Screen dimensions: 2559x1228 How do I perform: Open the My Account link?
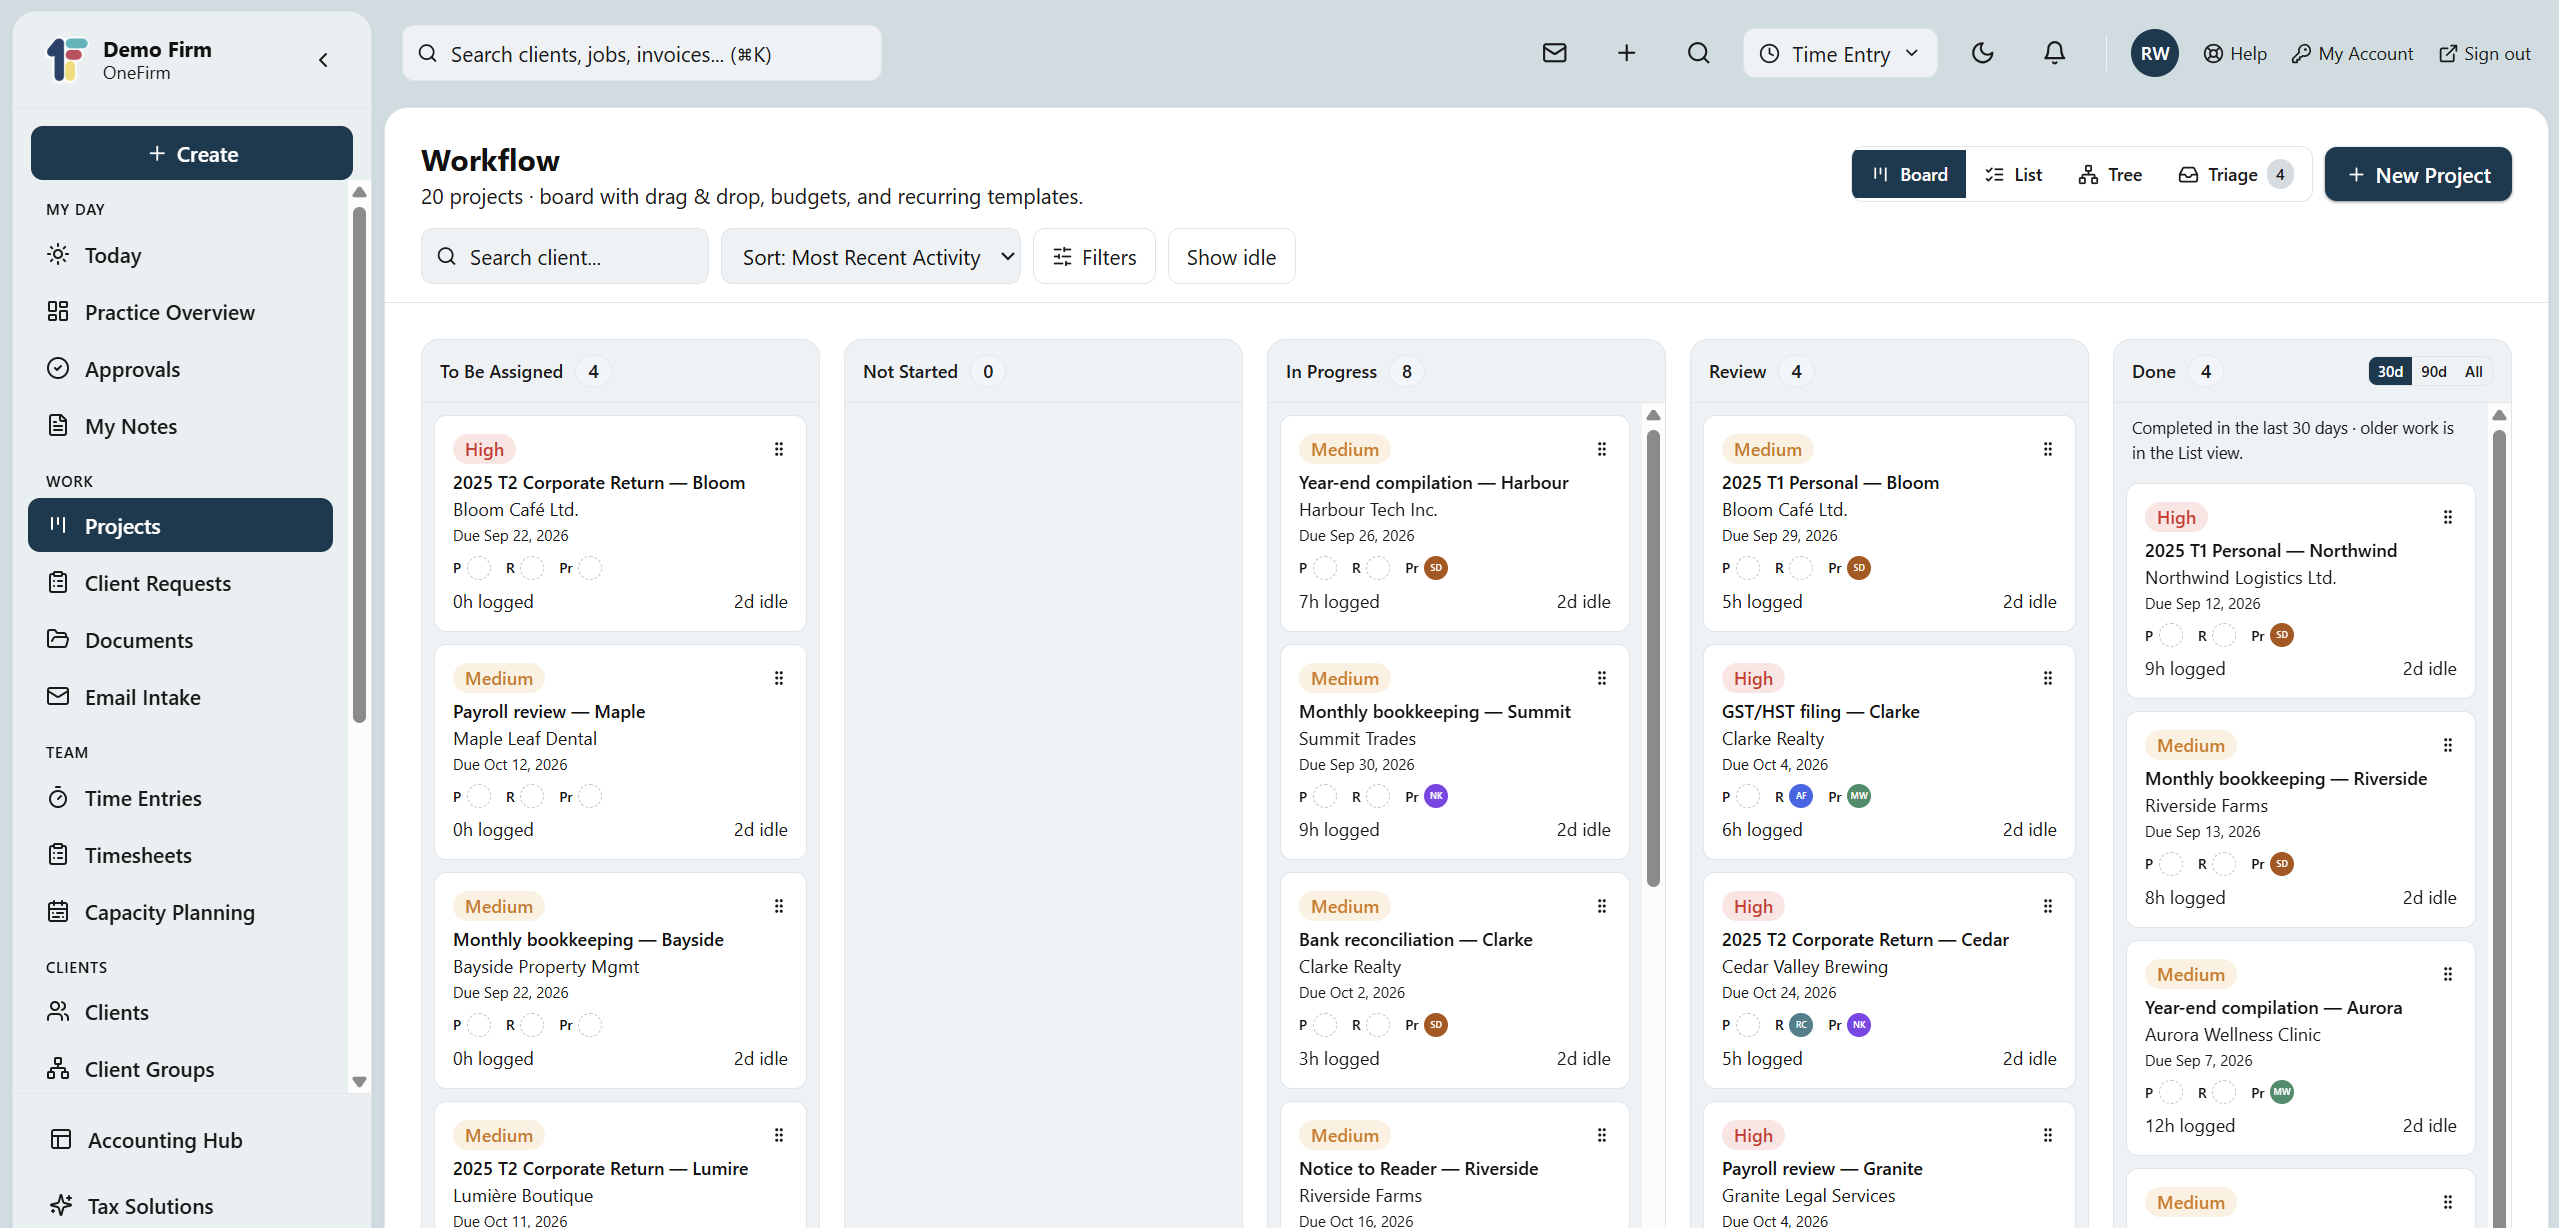2352,54
